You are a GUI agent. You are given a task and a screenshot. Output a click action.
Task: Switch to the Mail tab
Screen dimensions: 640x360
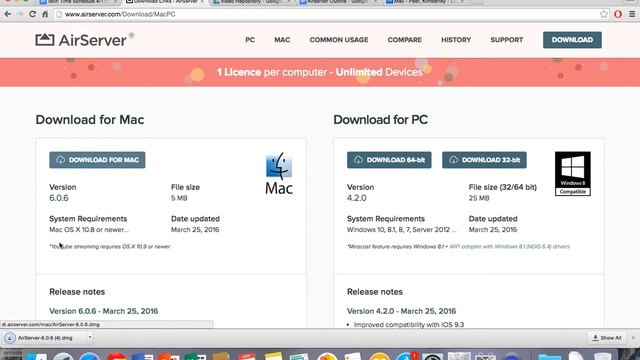pyautogui.click(x=424, y=2)
